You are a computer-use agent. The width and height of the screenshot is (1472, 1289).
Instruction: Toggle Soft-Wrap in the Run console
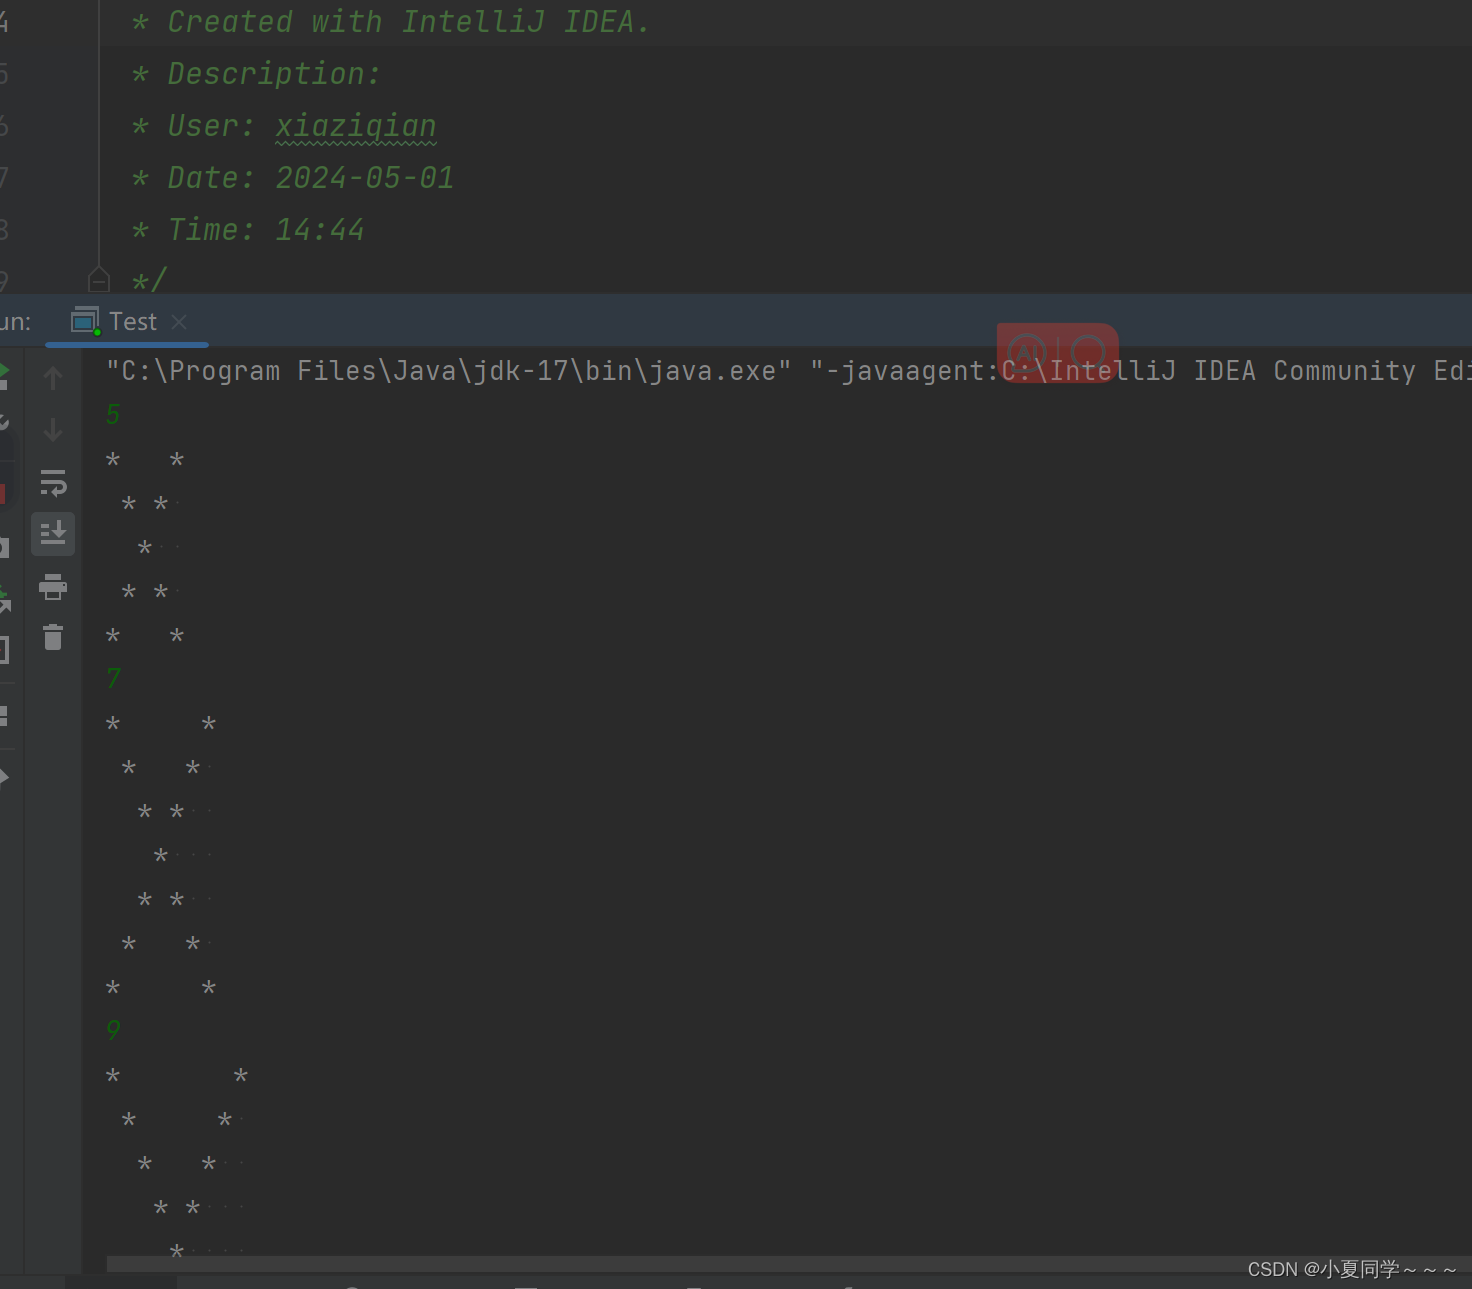click(53, 483)
